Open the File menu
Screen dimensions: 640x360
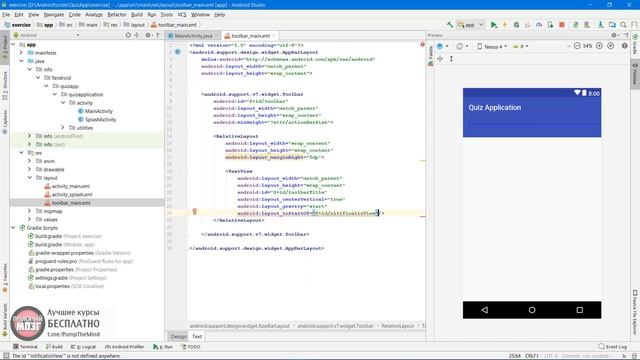tap(6, 14)
